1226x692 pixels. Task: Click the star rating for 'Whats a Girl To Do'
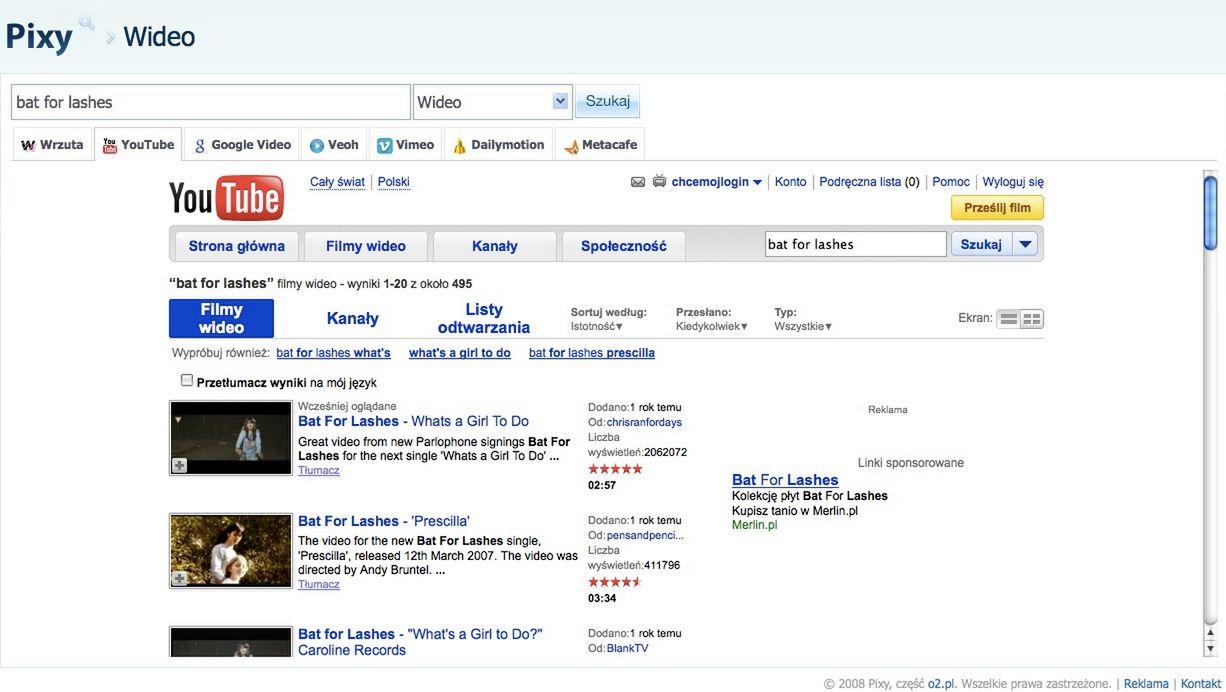pyautogui.click(x=615, y=469)
